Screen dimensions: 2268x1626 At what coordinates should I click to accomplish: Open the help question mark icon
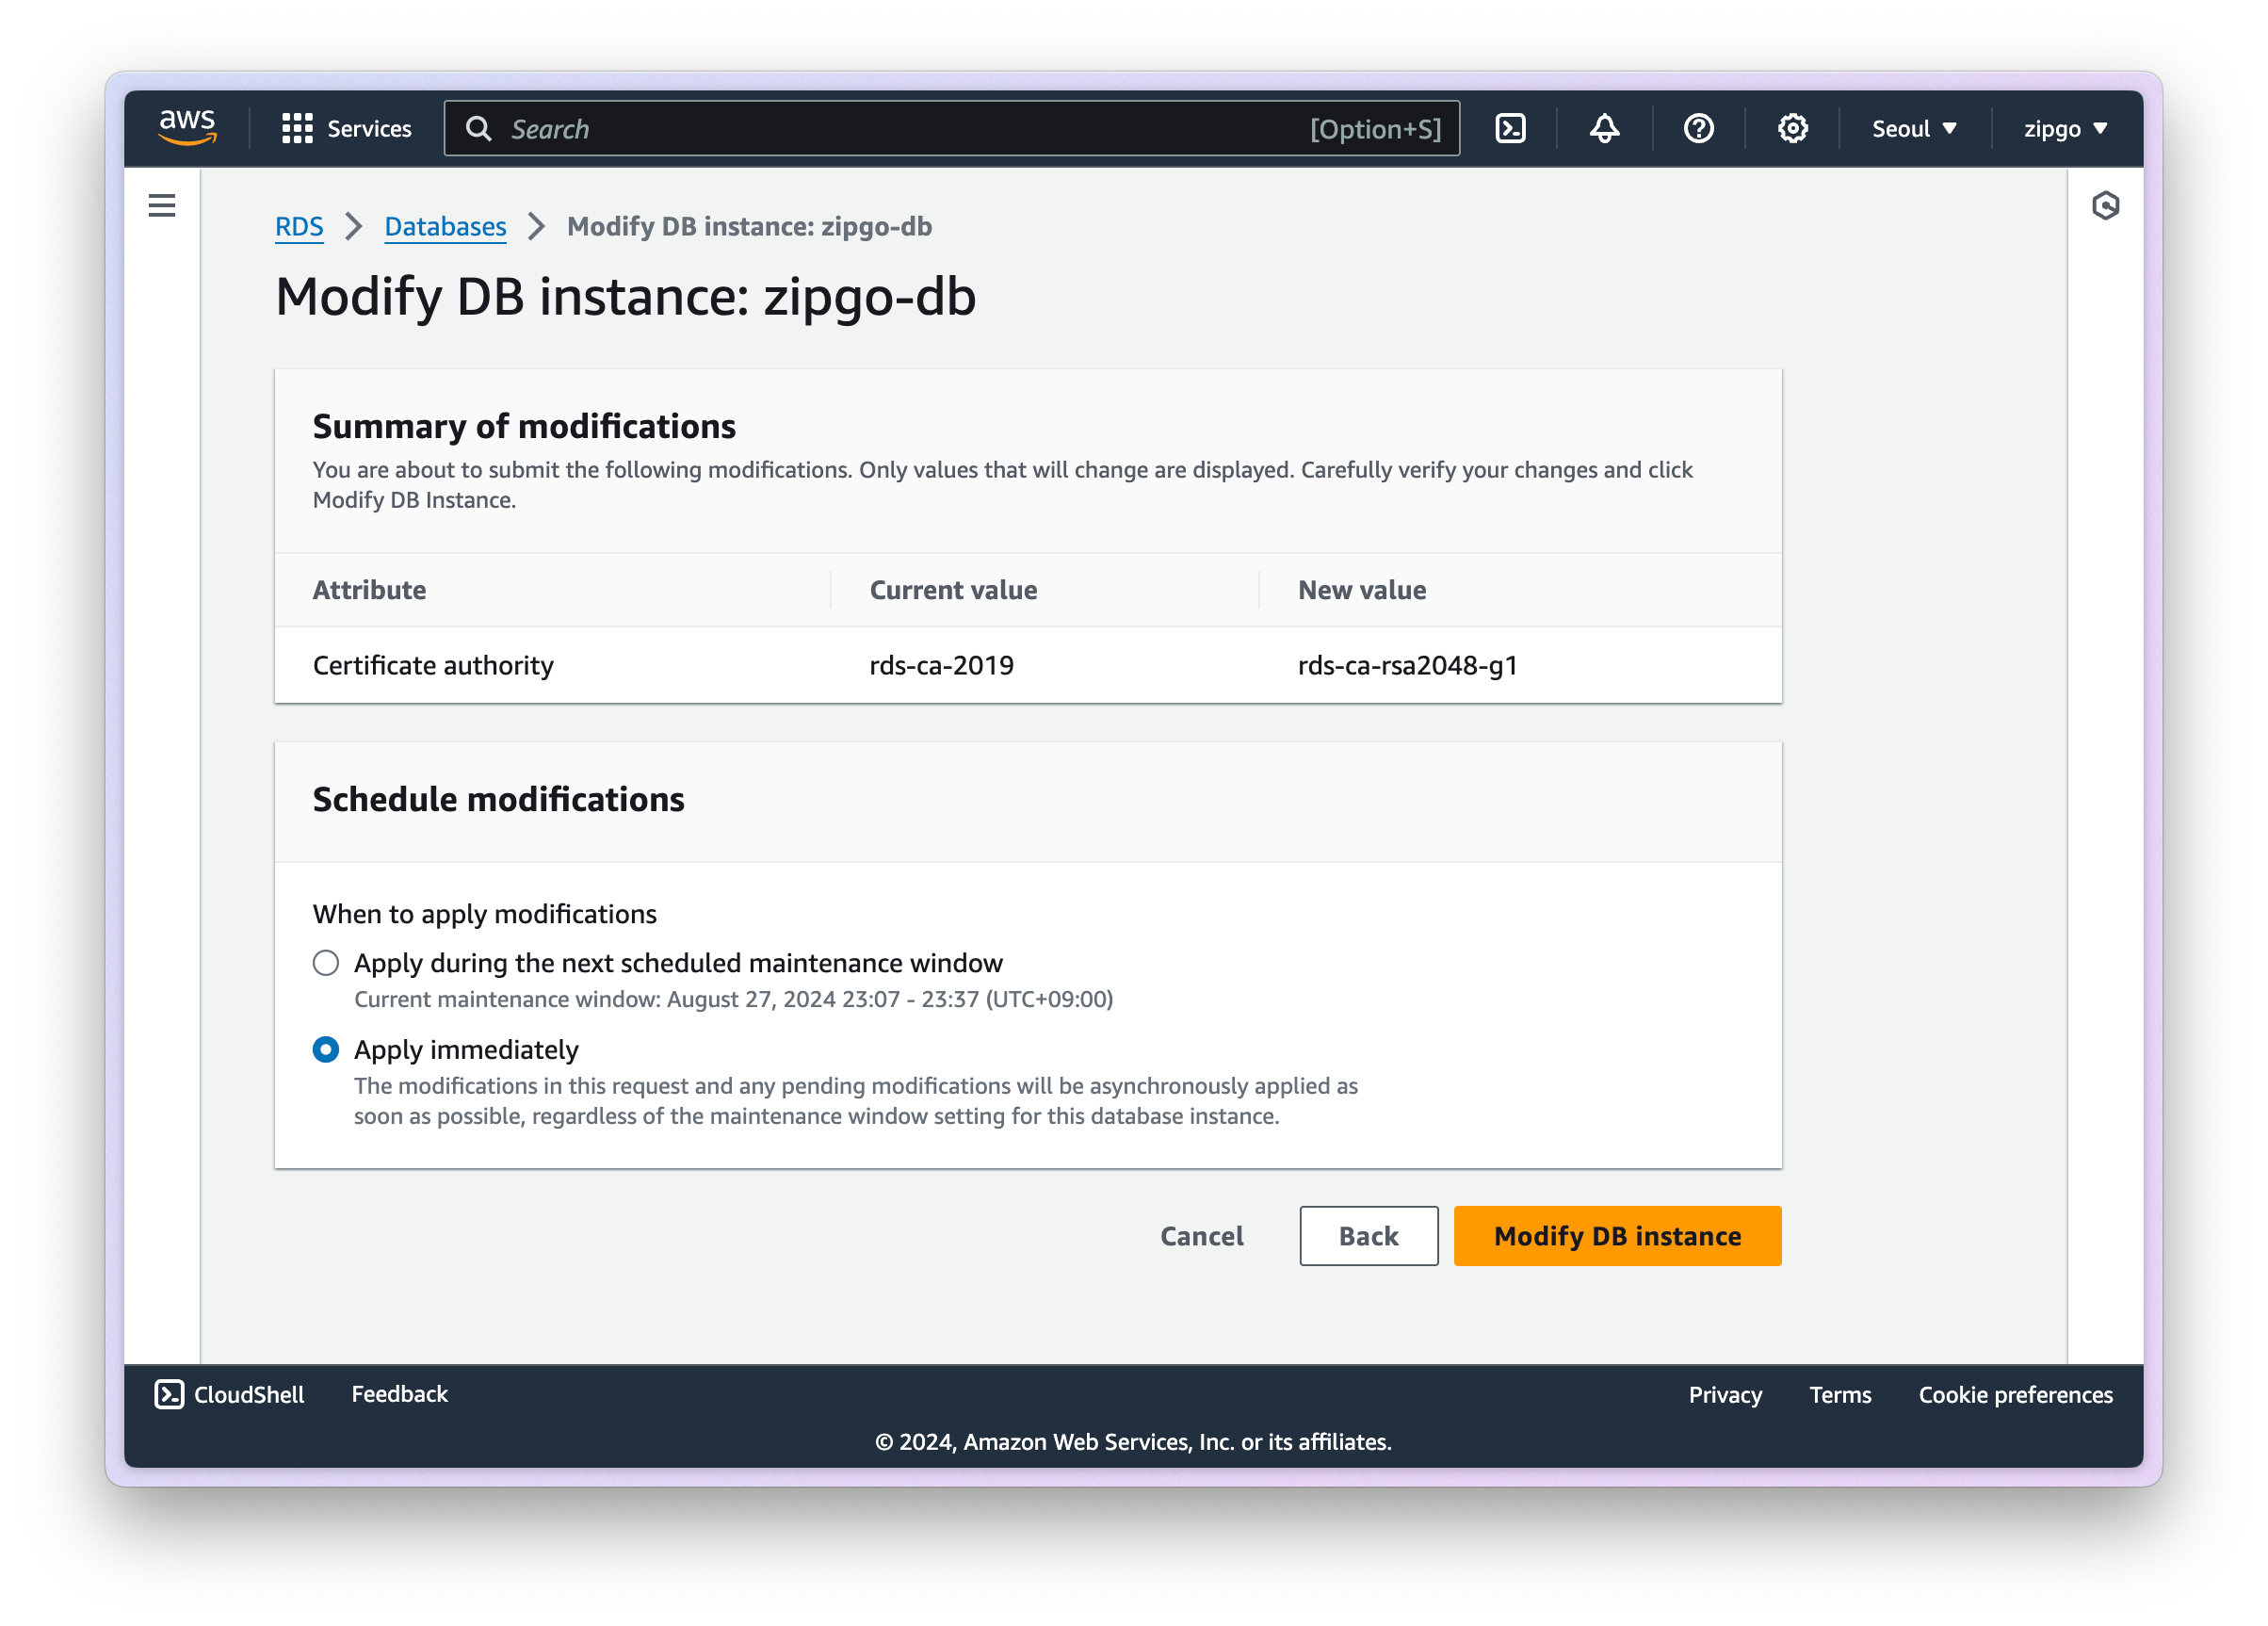tap(1698, 129)
